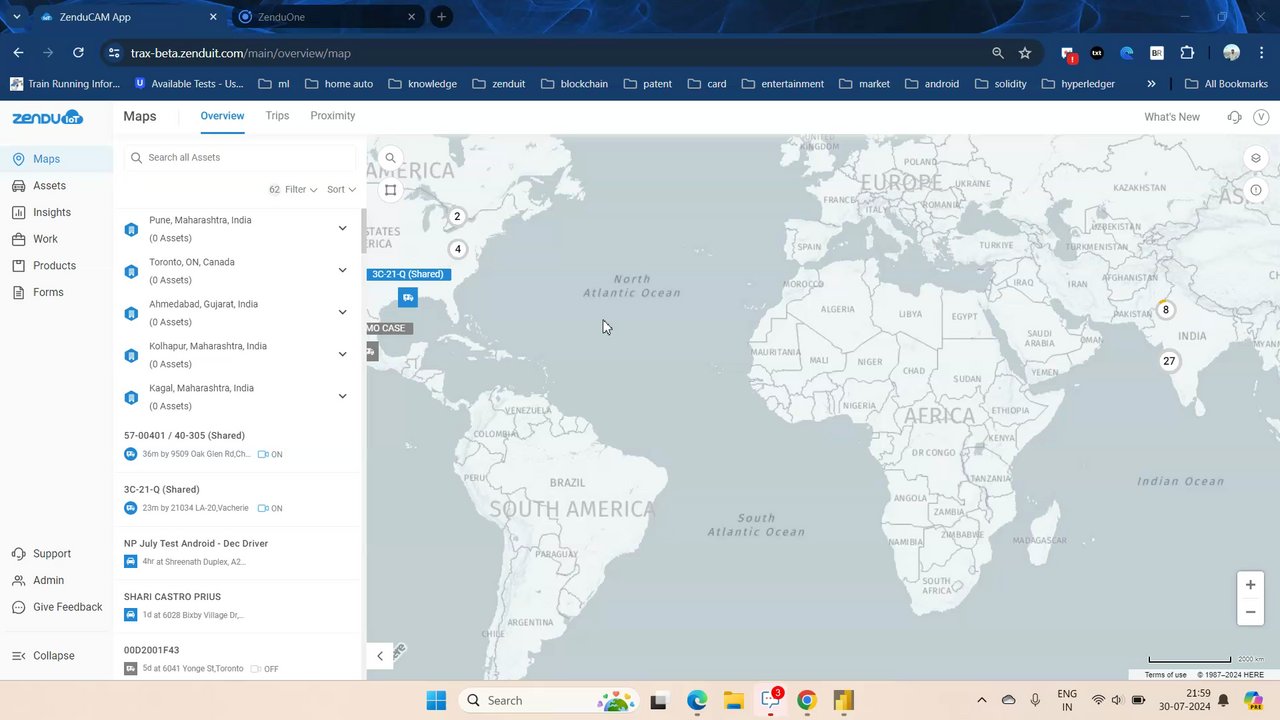This screenshot has height=720, width=1280.
Task: Click the map cluster labeled 2
Action: click(x=457, y=216)
